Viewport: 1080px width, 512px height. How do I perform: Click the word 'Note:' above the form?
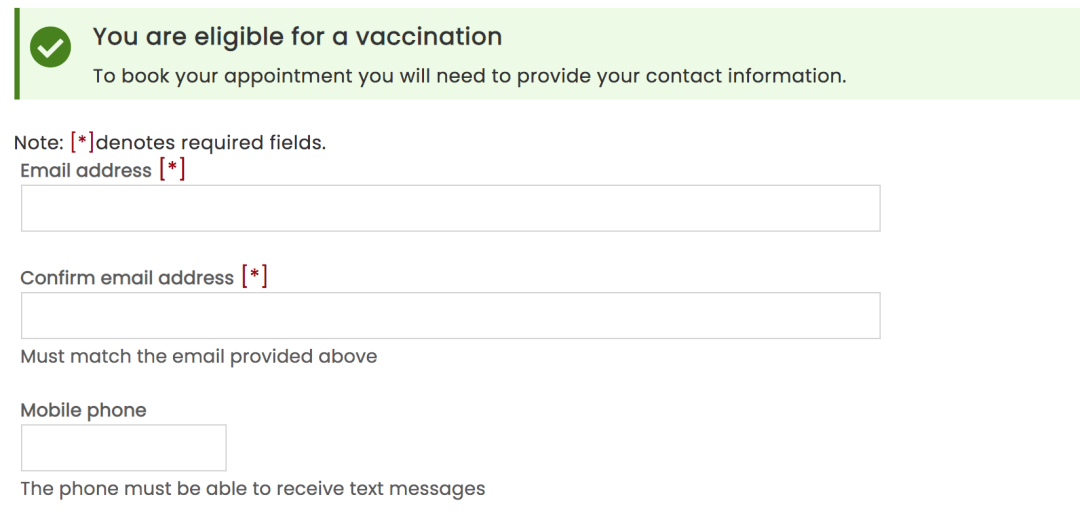coord(39,143)
